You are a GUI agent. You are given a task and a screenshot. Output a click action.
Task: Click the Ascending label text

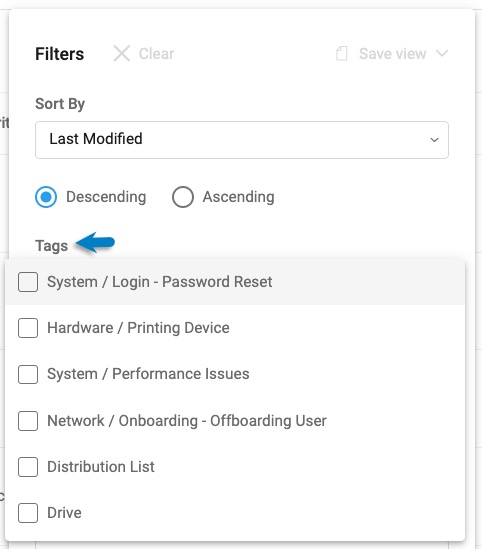tap(238, 197)
